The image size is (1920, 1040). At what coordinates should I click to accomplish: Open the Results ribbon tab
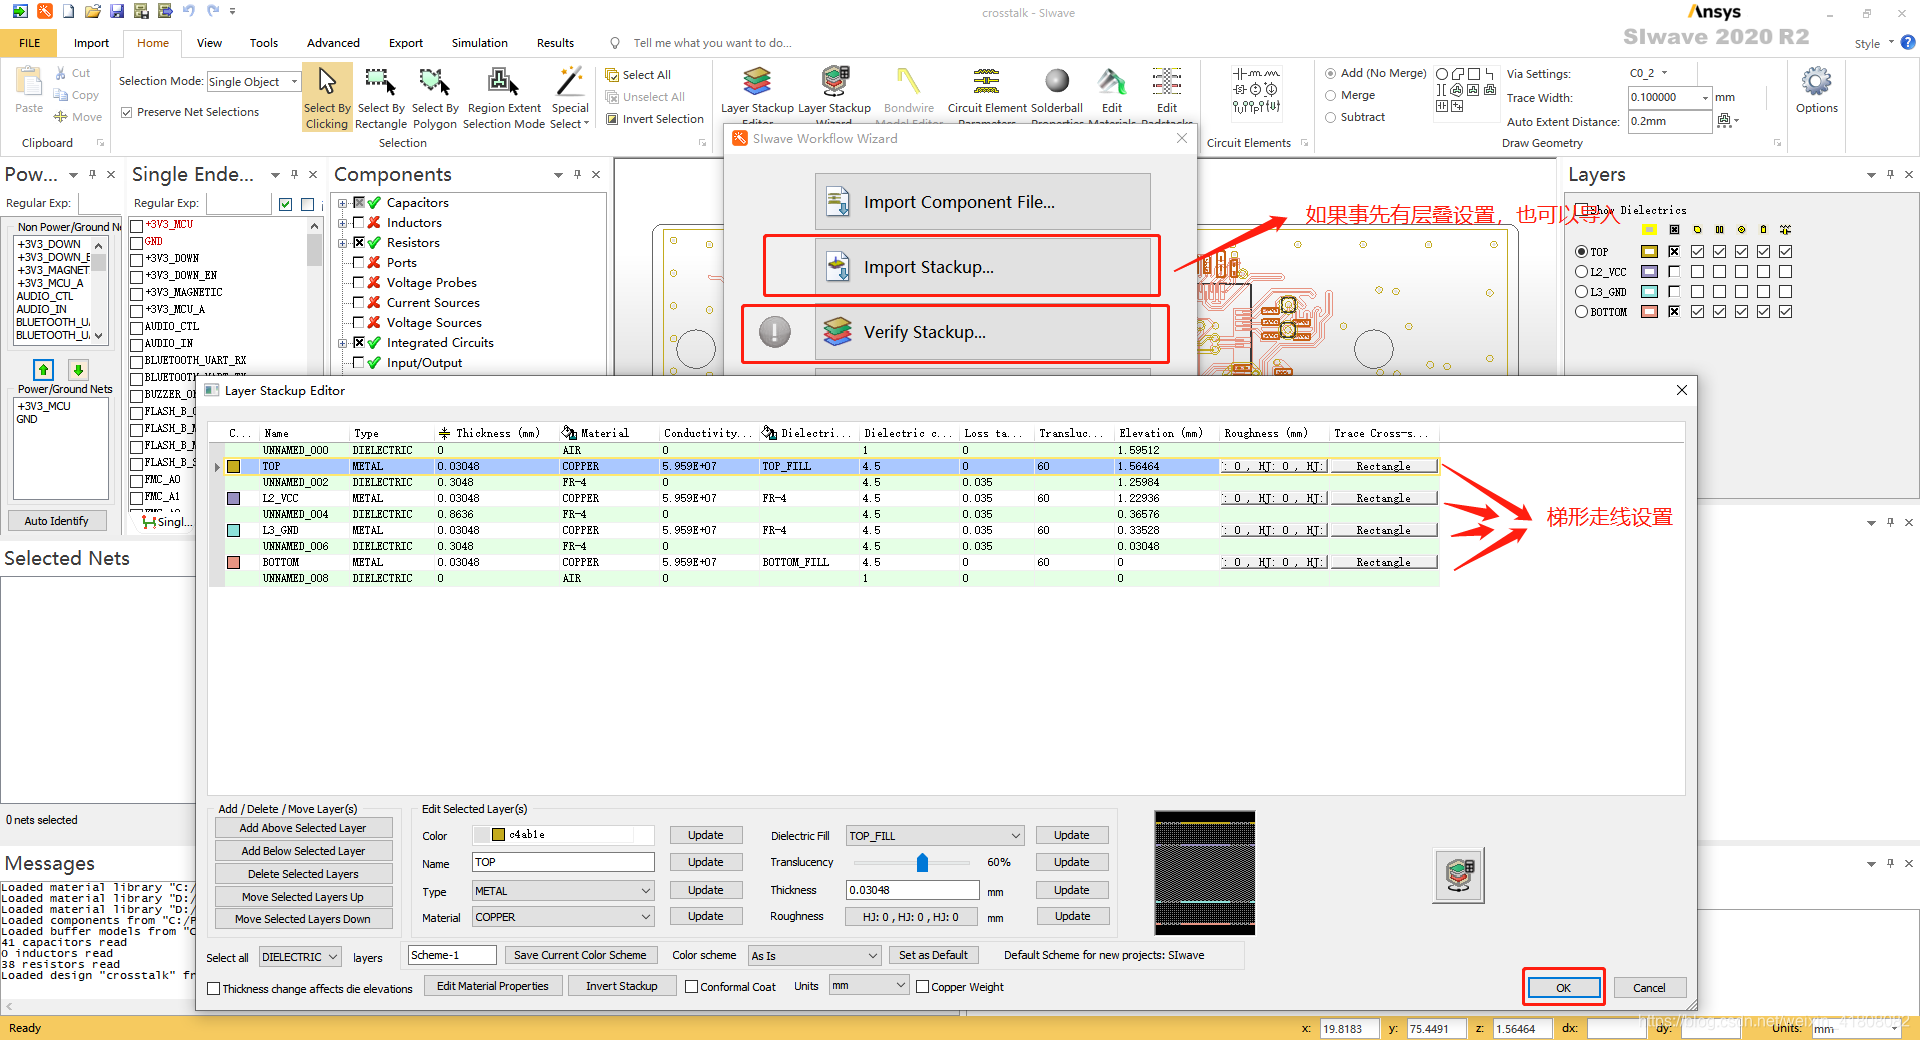[x=555, y=43]
